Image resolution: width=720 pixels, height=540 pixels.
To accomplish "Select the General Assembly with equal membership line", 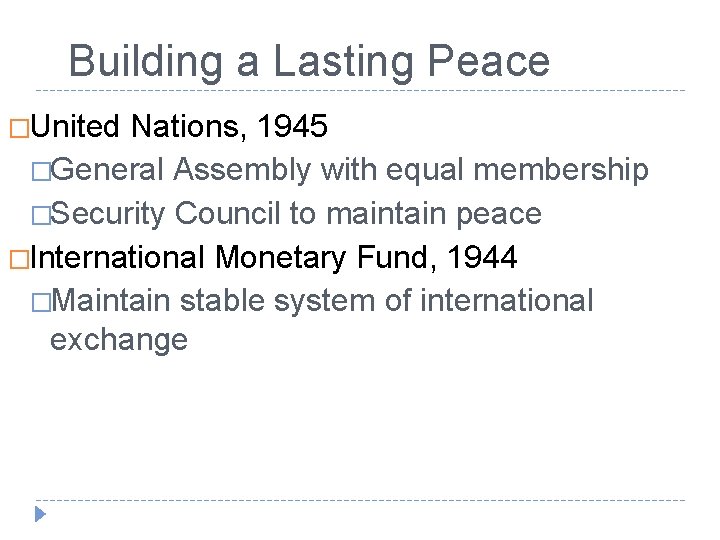I will pos(349,170).
